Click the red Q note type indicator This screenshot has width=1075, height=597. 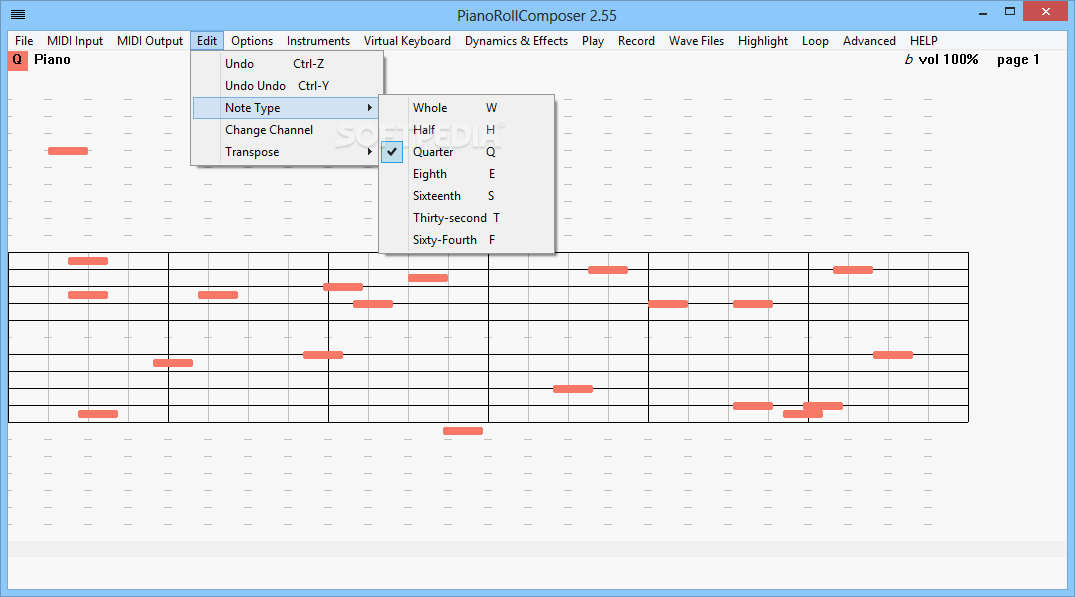pyautogui.click(x=17, y=60)
